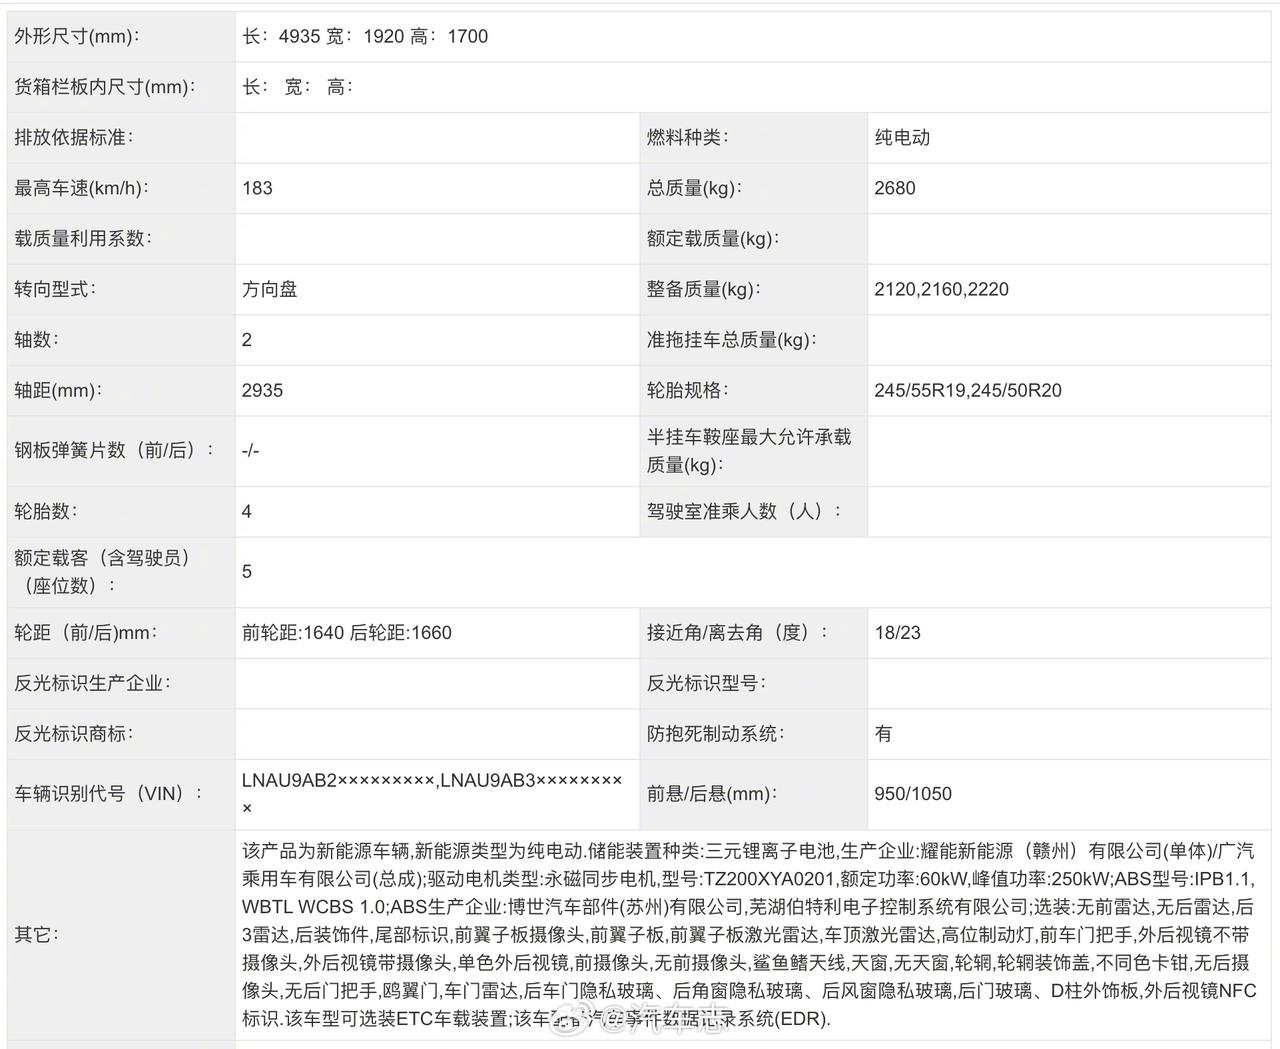Click the 载质量利用系数 label
The image size is (1280, 1049).
[x=83, y=239]
